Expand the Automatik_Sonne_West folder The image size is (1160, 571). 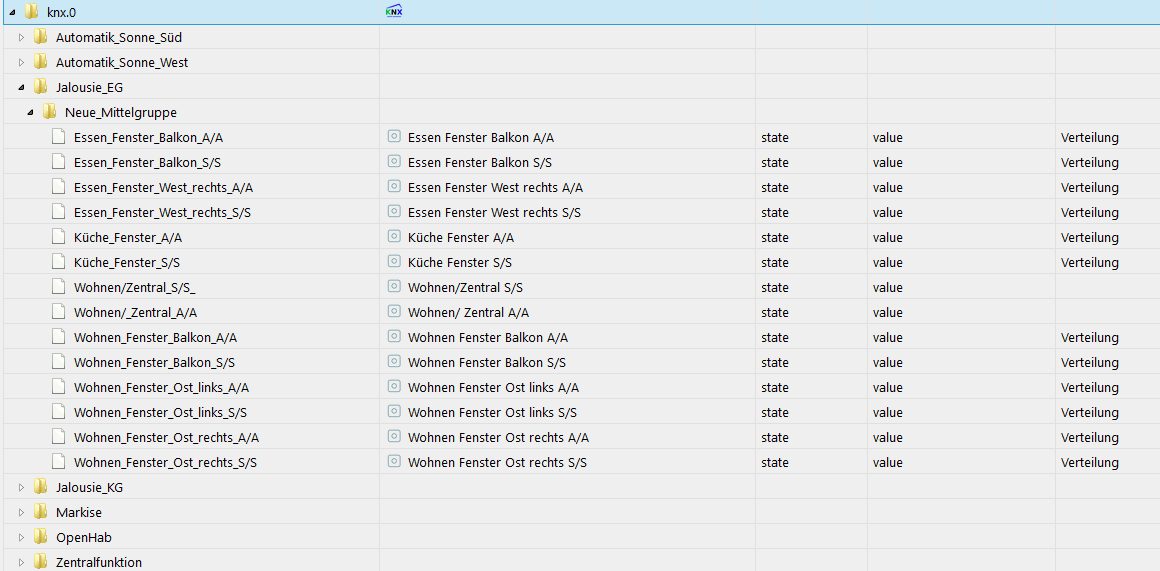coord(21,62)
